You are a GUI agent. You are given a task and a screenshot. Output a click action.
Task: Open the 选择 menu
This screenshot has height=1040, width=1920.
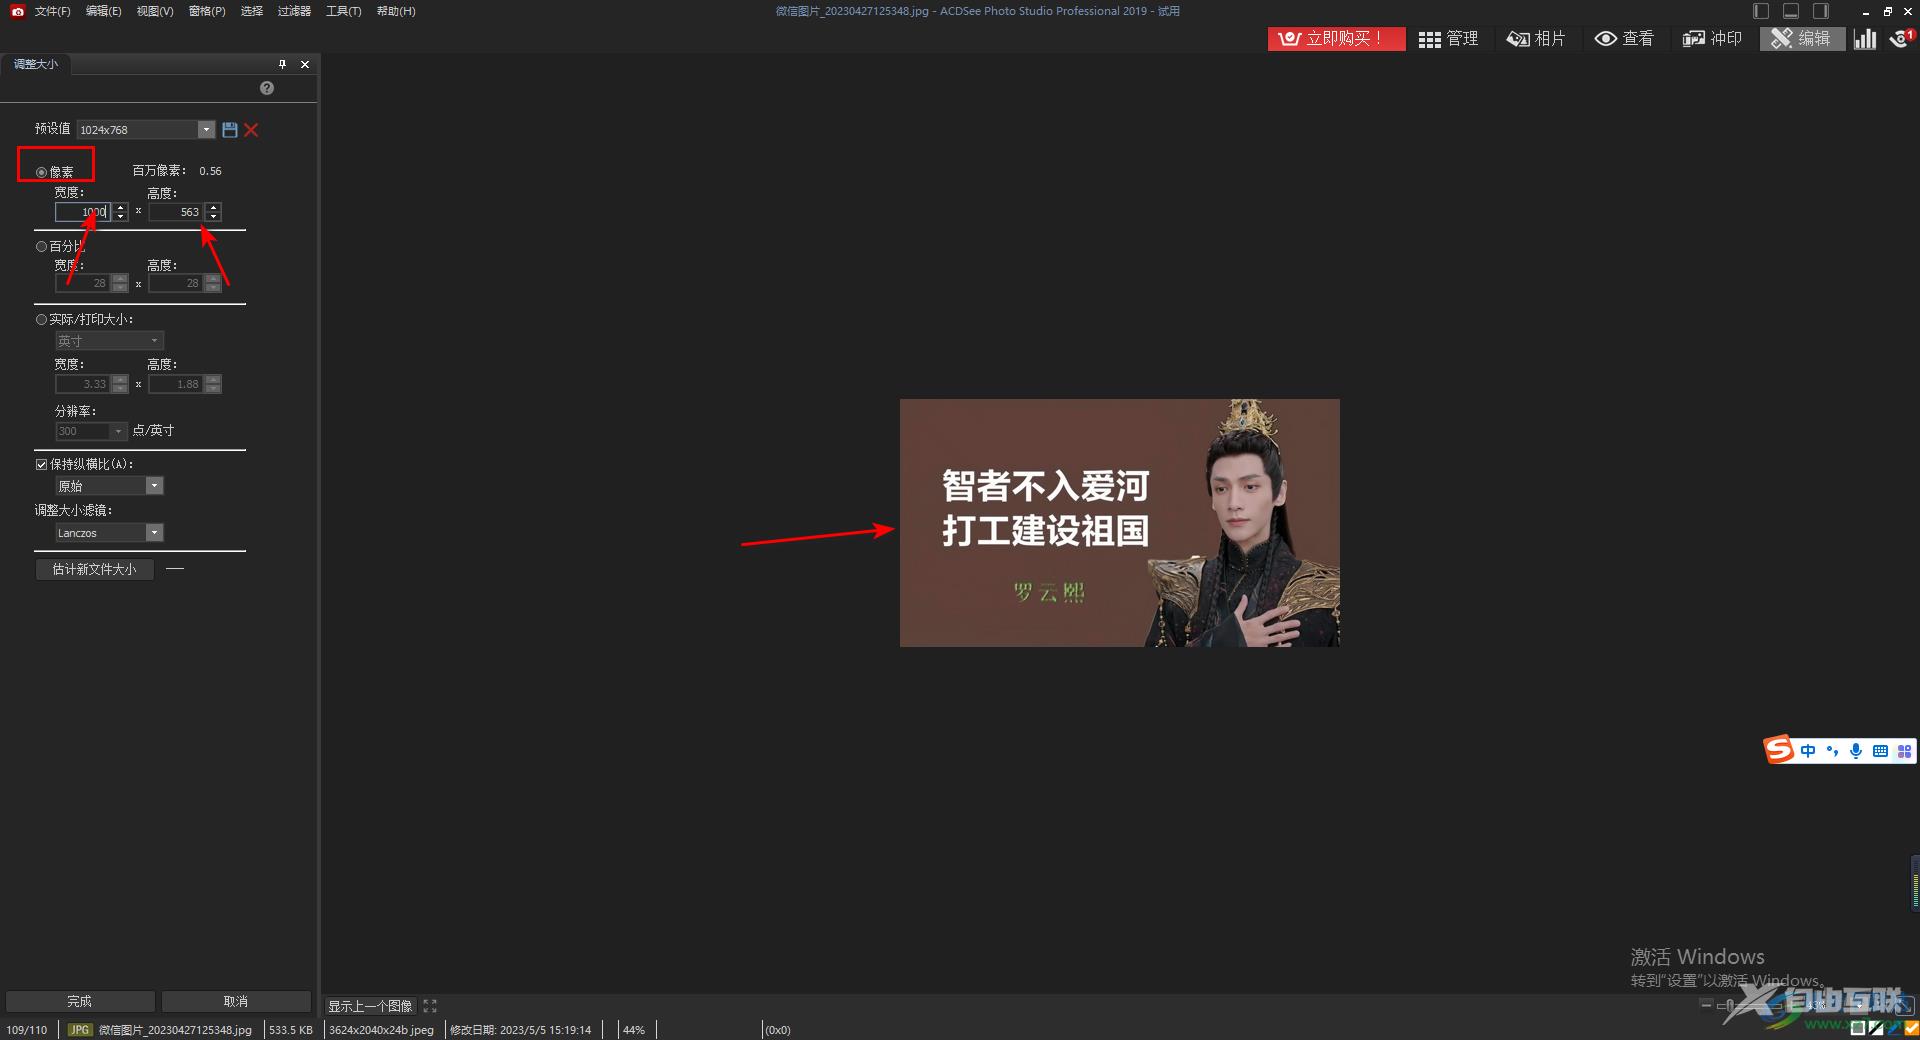coord(252,11)
